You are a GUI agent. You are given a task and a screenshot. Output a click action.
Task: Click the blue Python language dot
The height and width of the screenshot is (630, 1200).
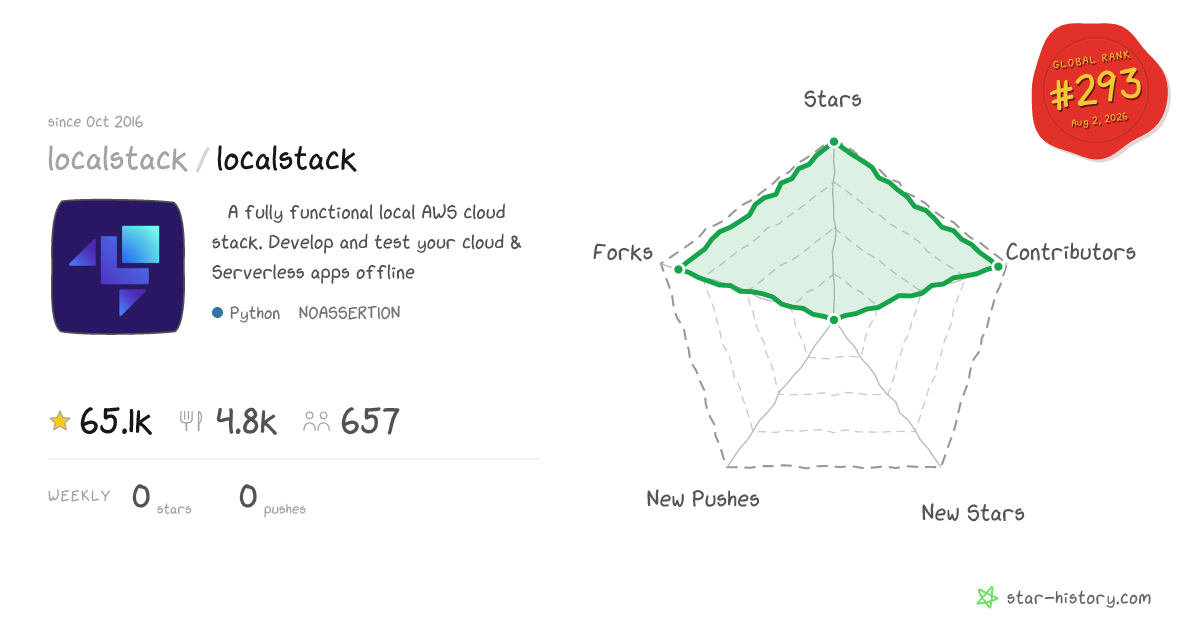tap(217, 313)
